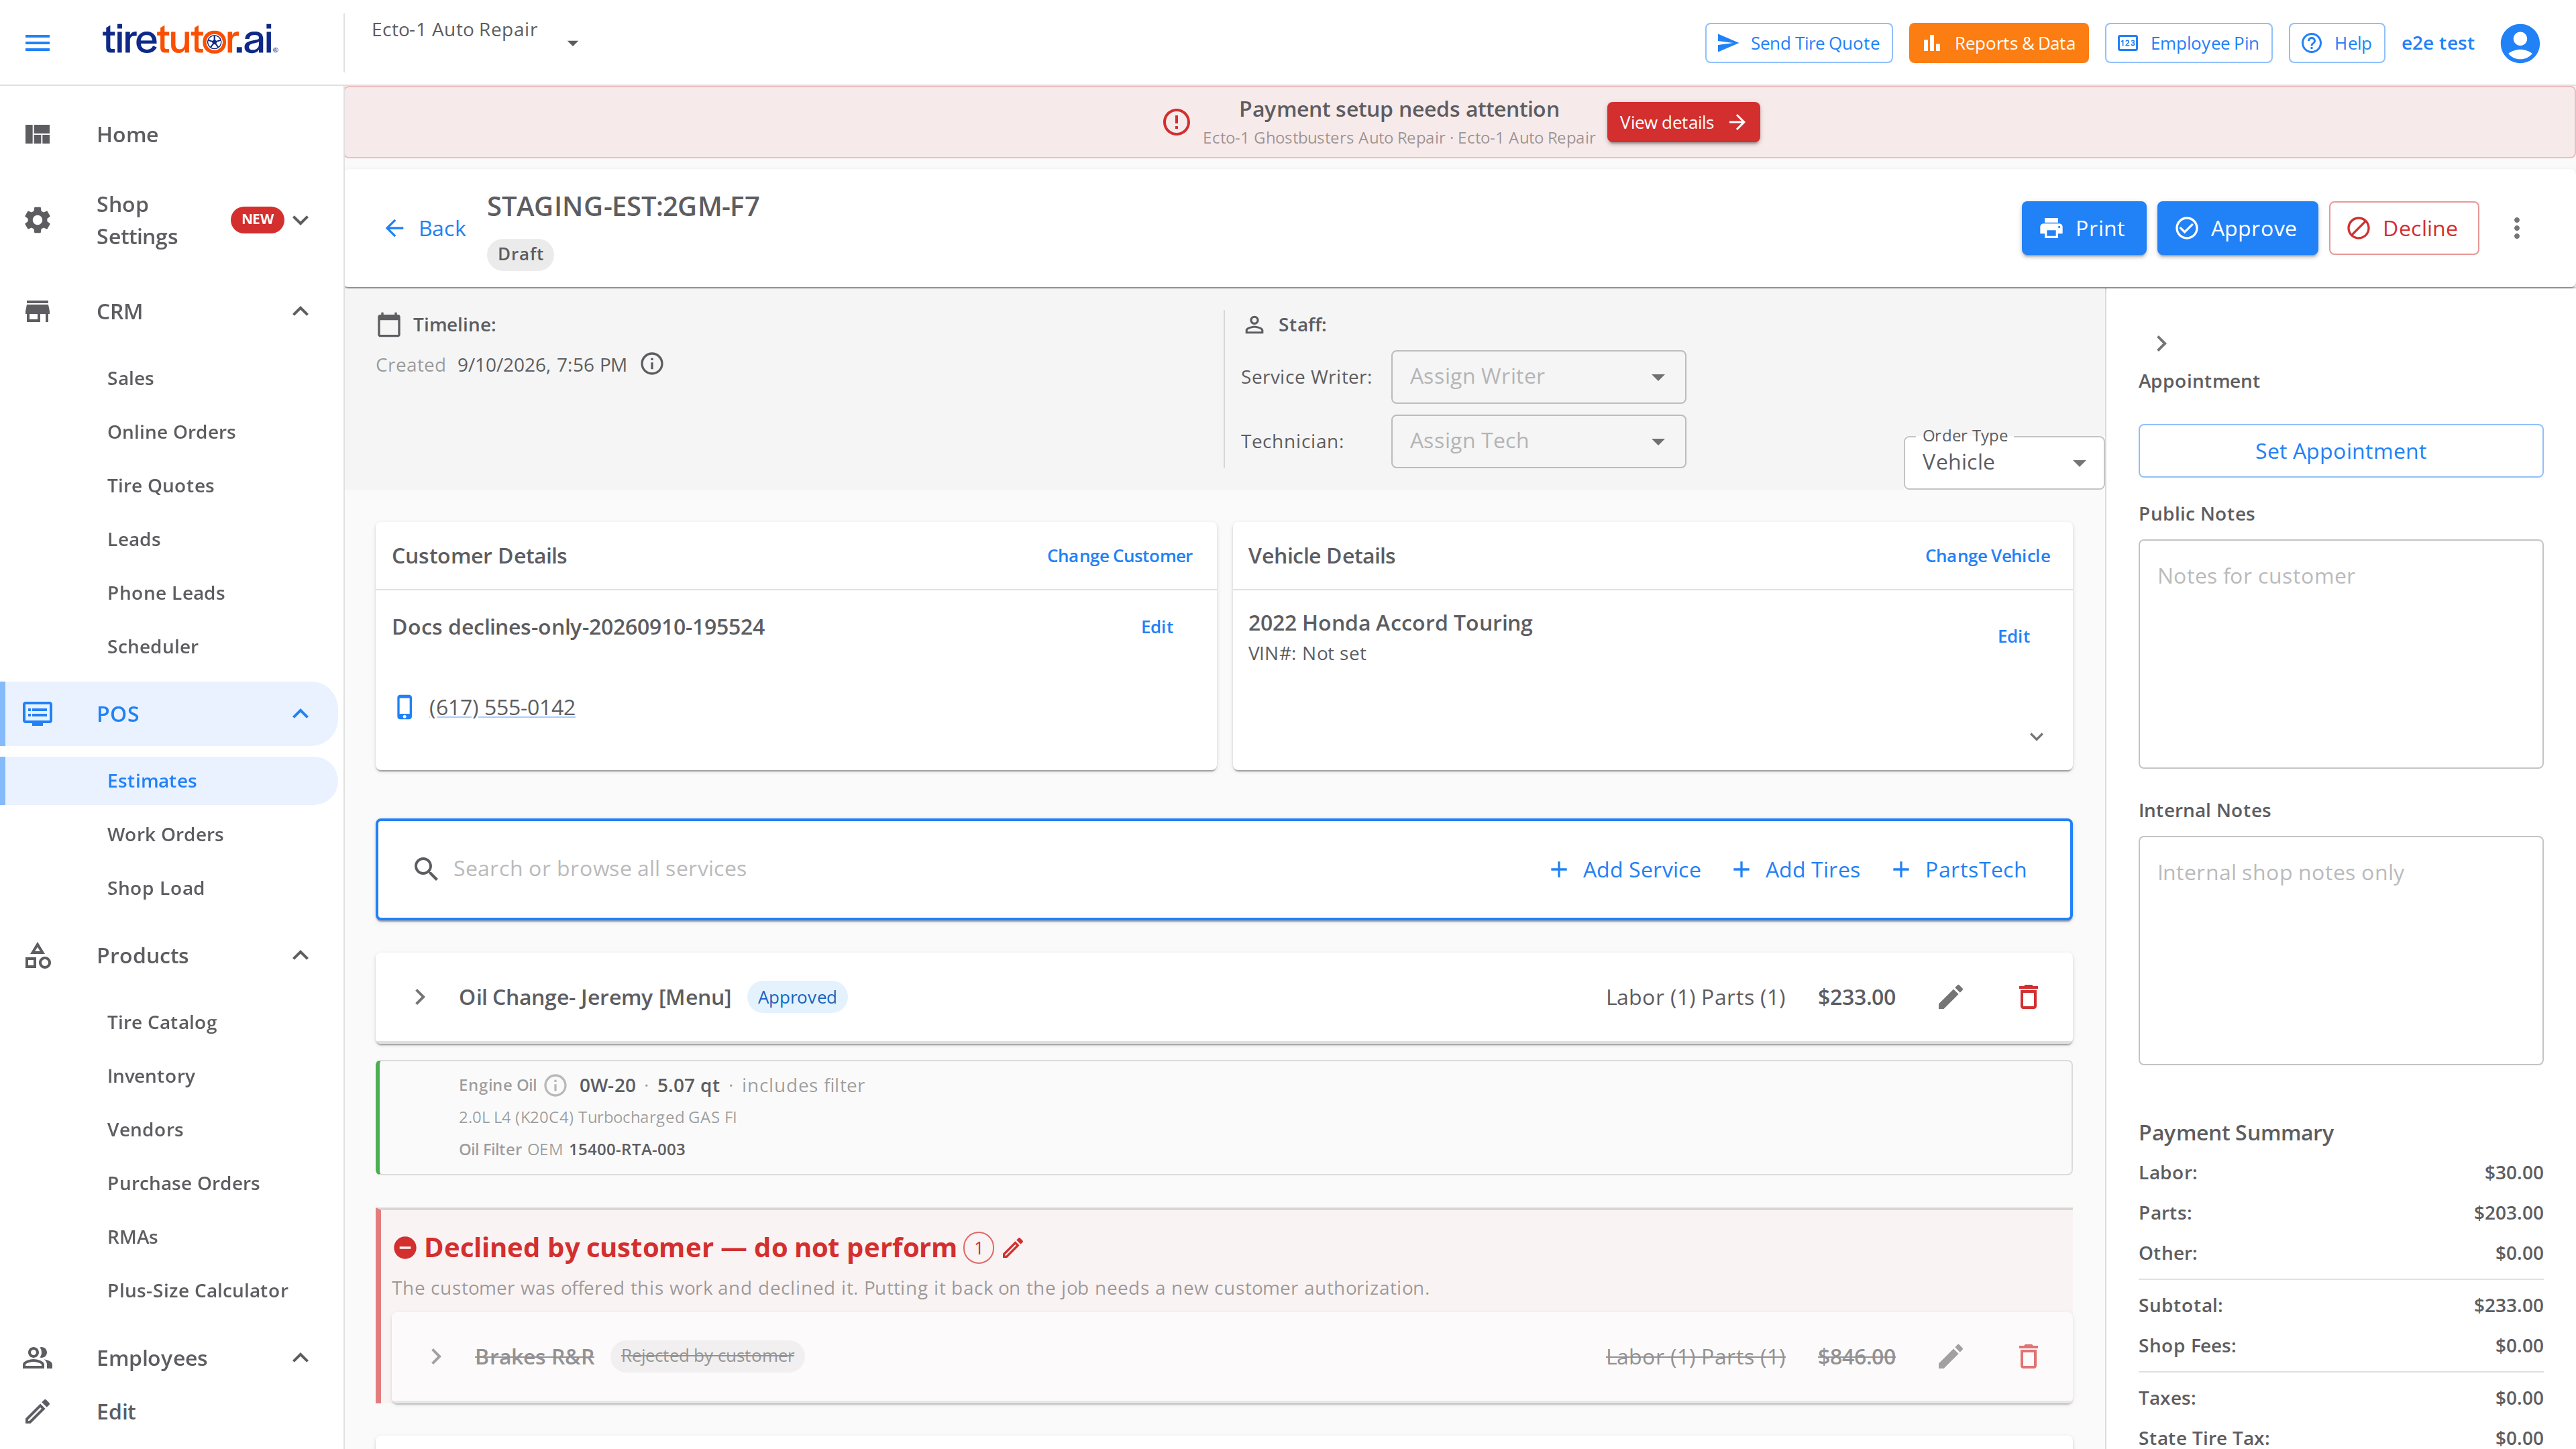
Task: Click the Engine Oil info icon
Action: coord(556,1085)
